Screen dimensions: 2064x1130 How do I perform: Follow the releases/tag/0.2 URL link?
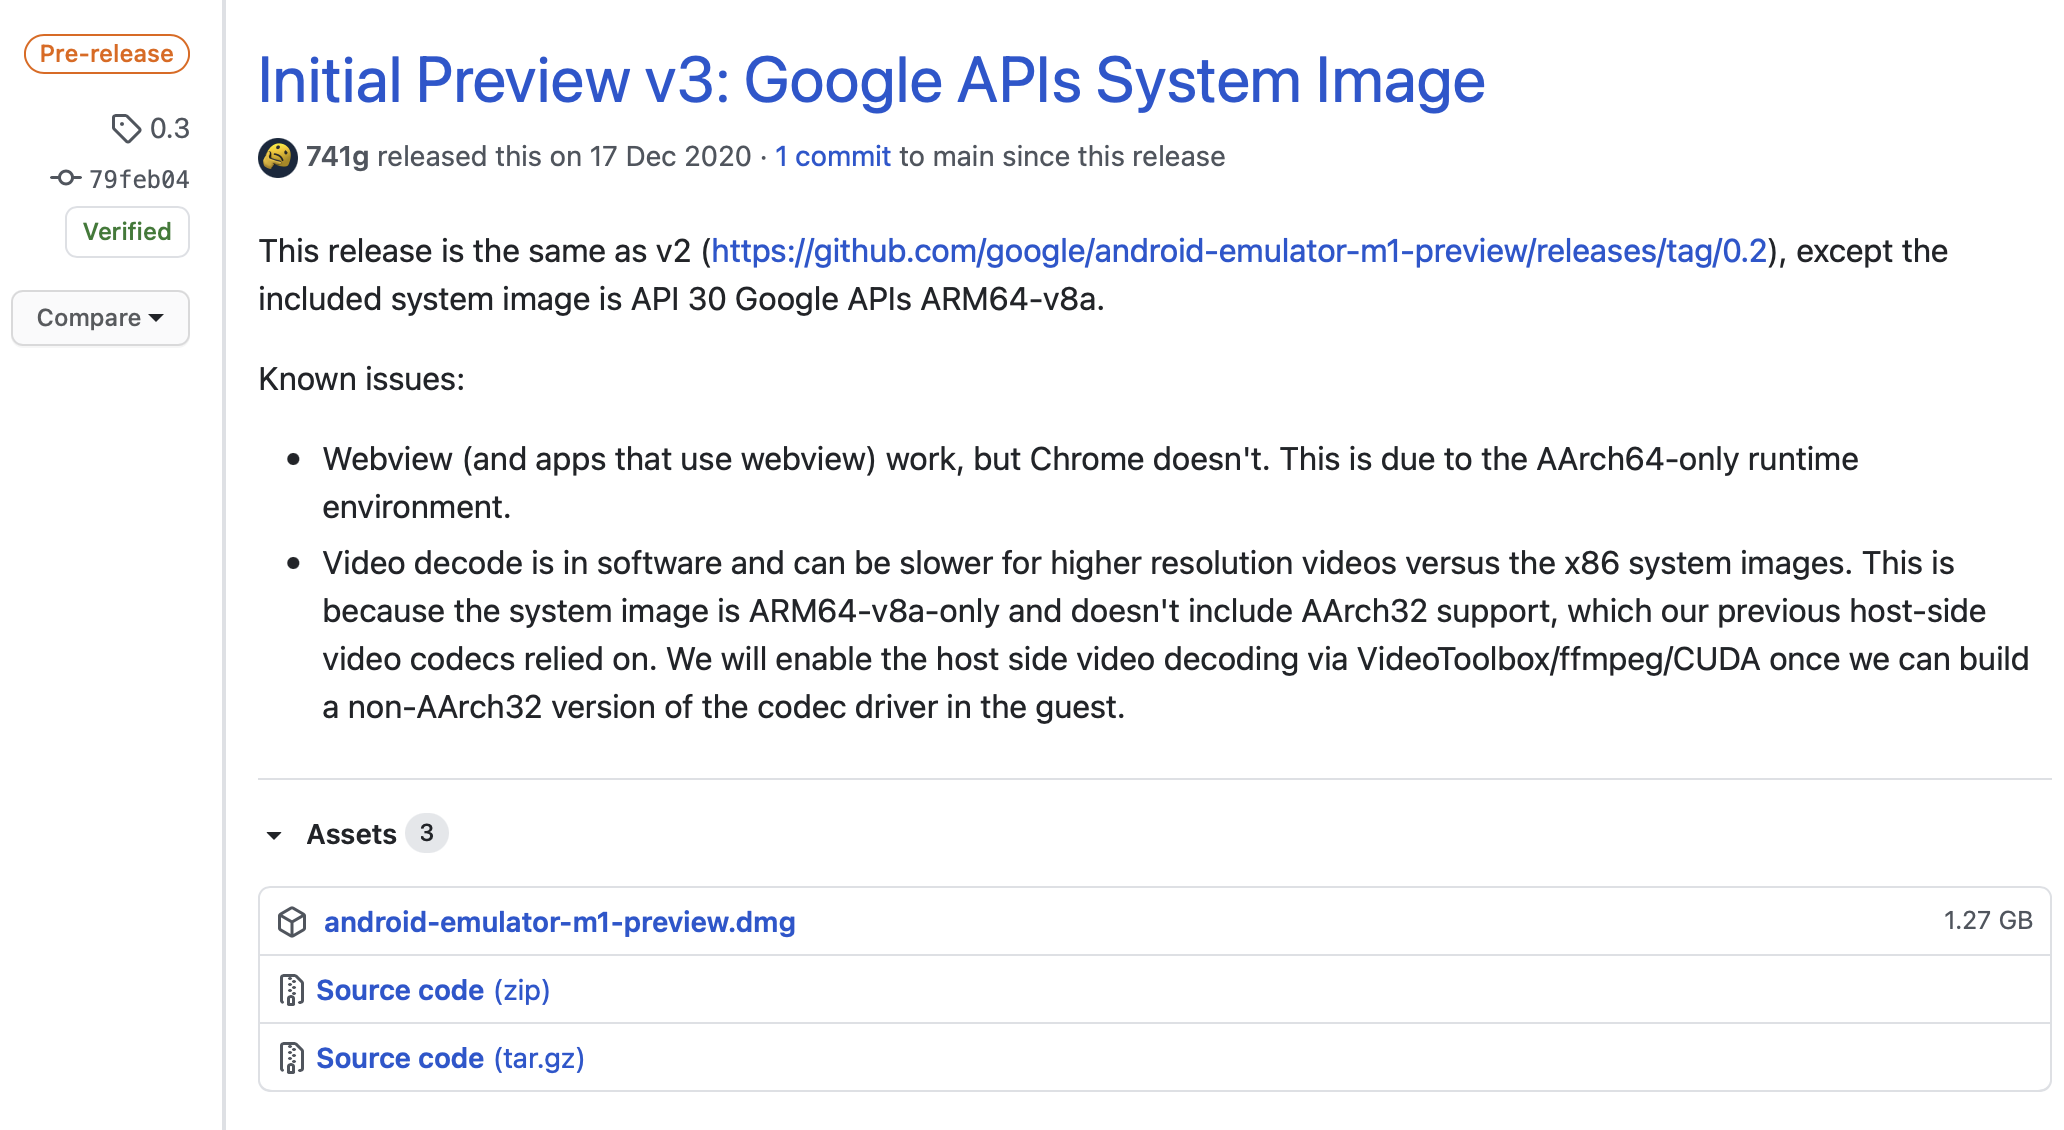[x=1239, y=251]
